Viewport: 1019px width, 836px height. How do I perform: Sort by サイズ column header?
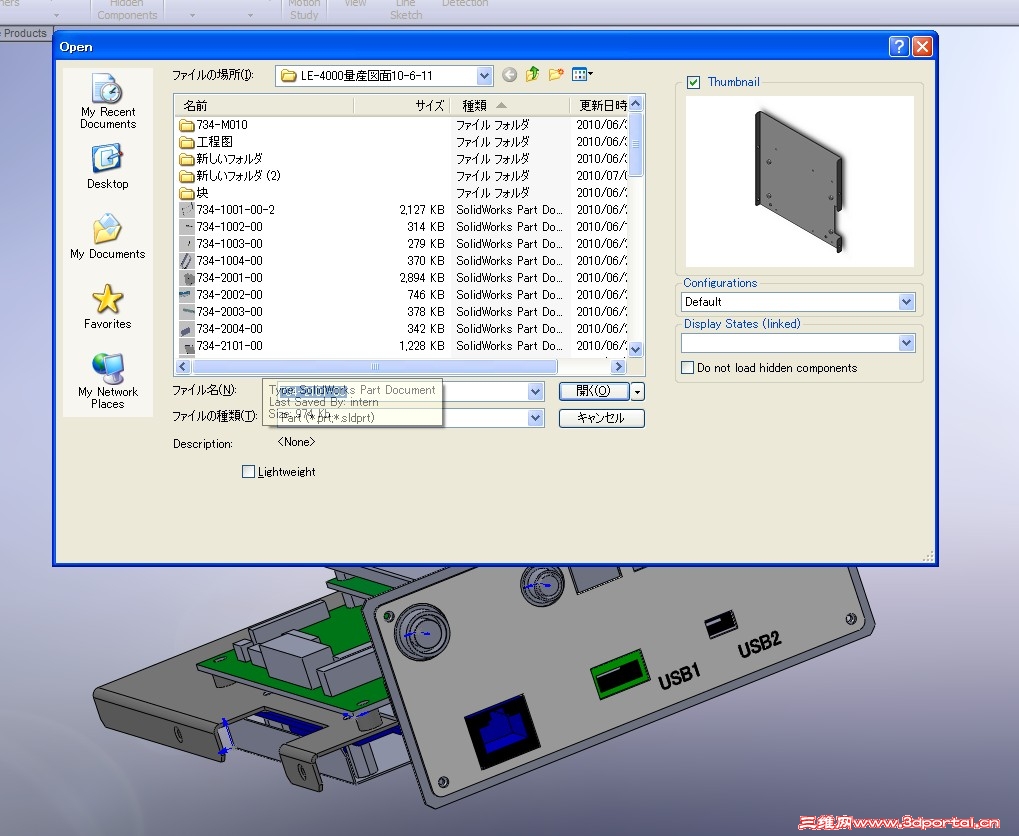tap(402, 105)
